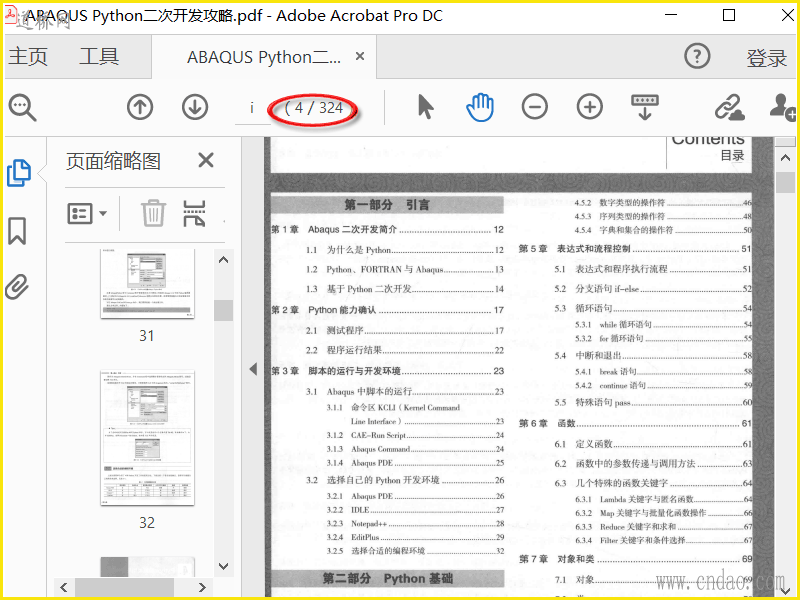Screen dimensions: 800x600
Task: Click the page thumbnails print pages icon
Action: (x=194, y=213)
